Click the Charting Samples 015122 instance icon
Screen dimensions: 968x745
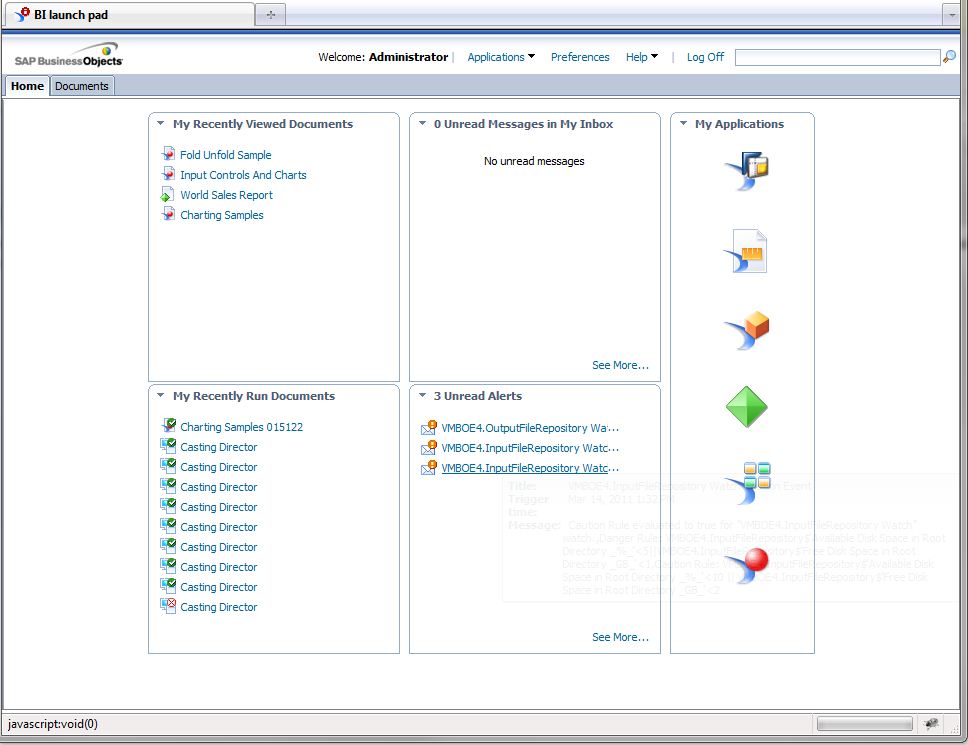coord(168,425)
